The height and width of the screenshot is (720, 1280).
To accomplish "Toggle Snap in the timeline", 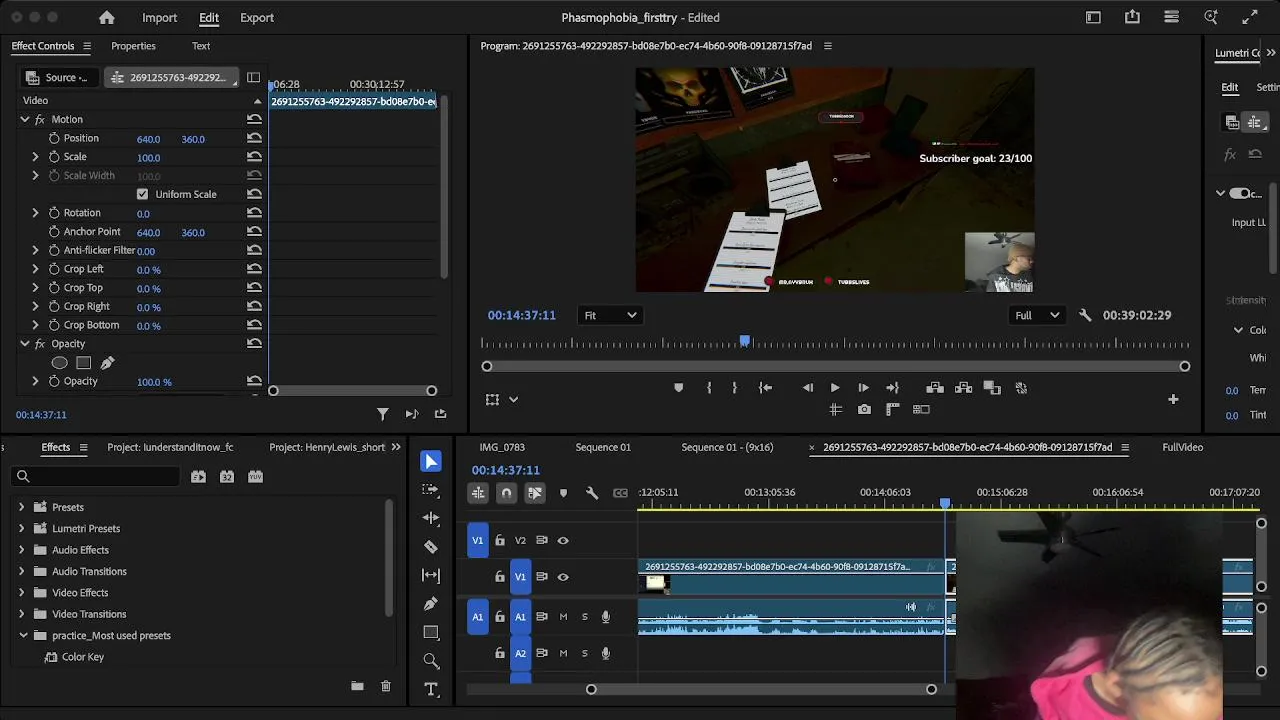I will coord(506,493).
